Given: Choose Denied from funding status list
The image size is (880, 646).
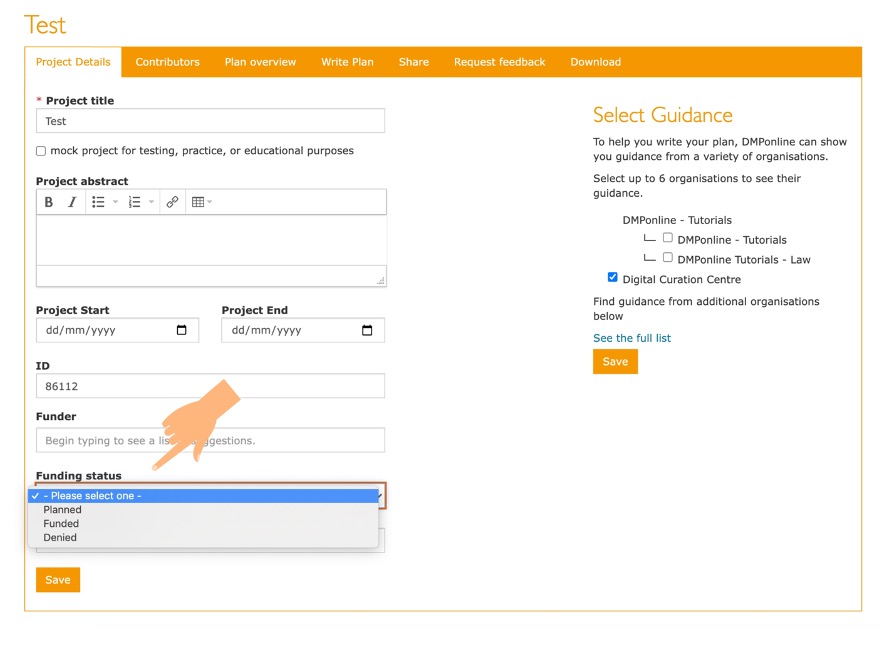Looking at the screenshot, I should click(60, 538).
